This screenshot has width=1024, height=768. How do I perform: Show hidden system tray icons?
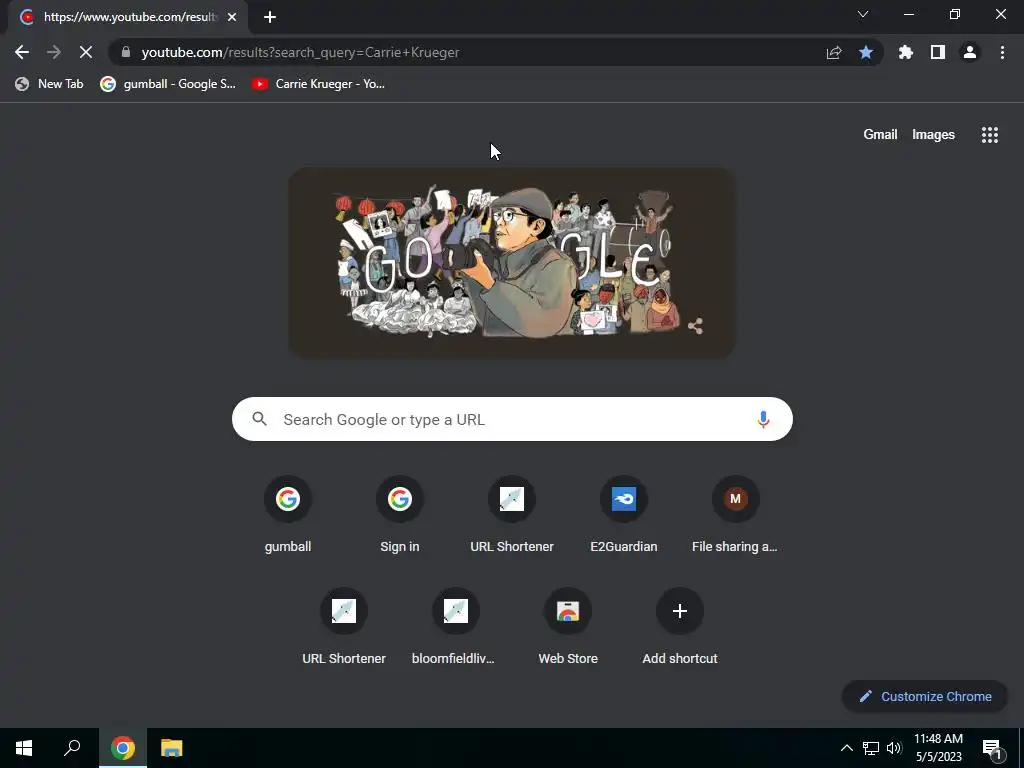[846, 748]
